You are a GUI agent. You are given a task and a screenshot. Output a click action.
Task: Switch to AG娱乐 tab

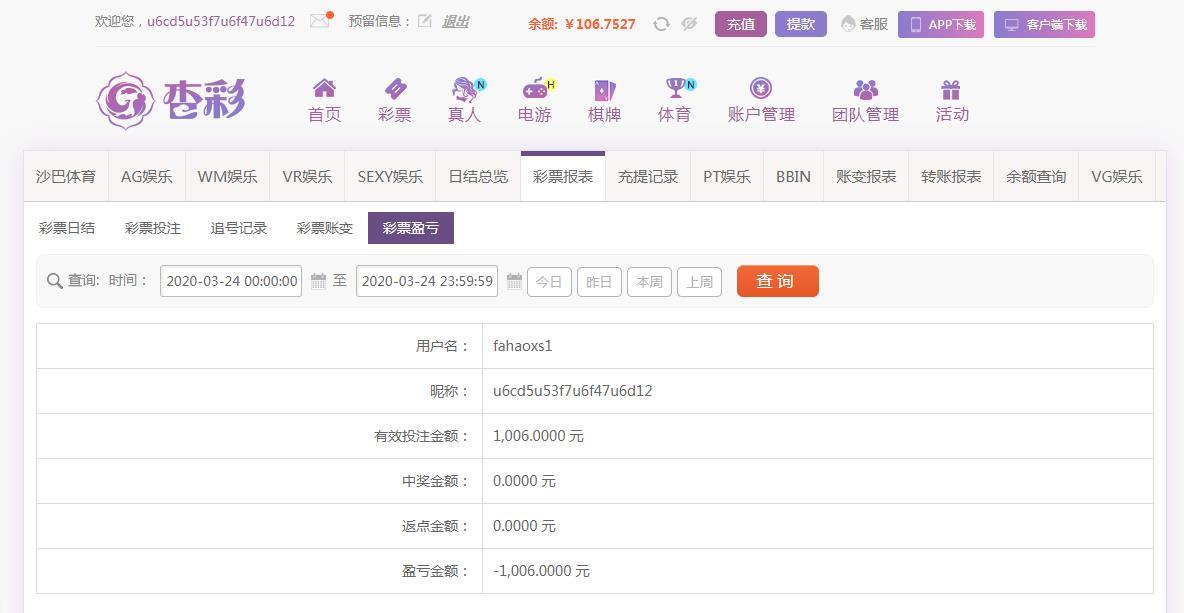click(146, 177)
